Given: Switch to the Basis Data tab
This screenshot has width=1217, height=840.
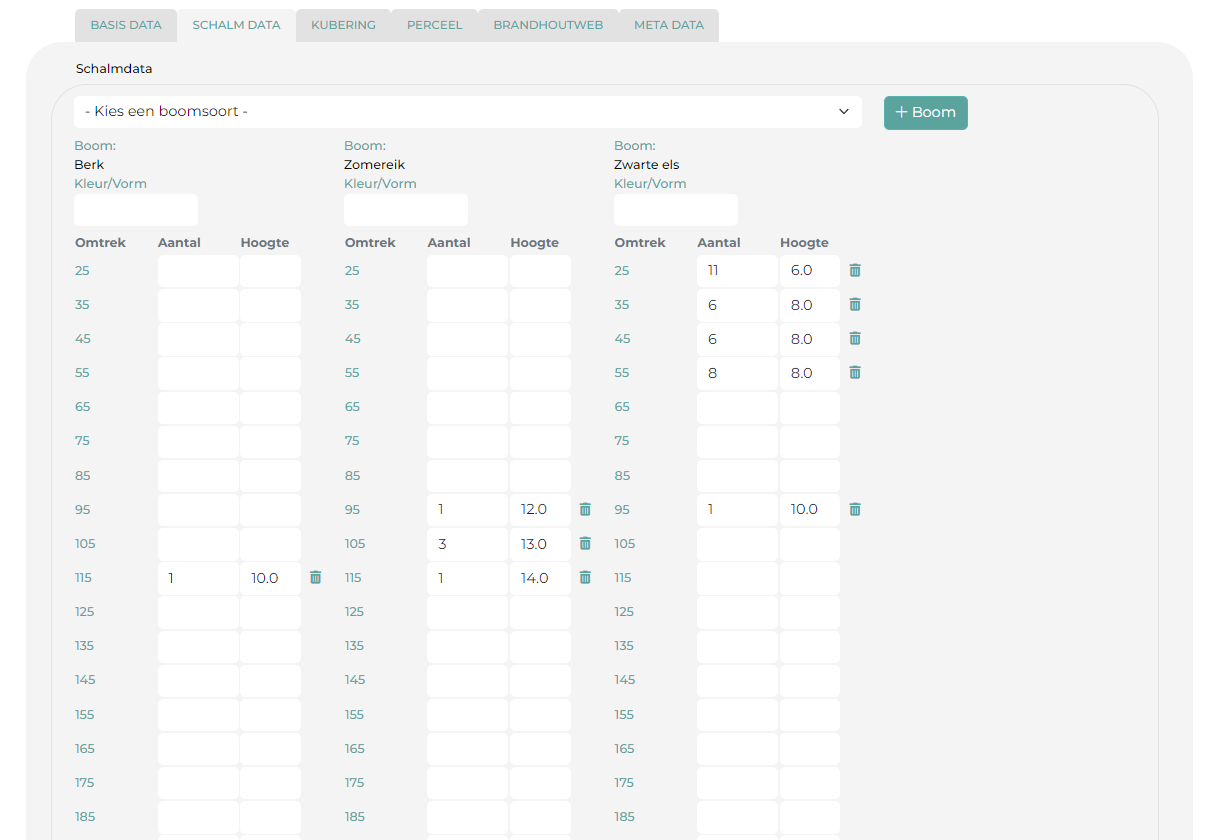Looking at the screenshot, I should pos(126,25).
